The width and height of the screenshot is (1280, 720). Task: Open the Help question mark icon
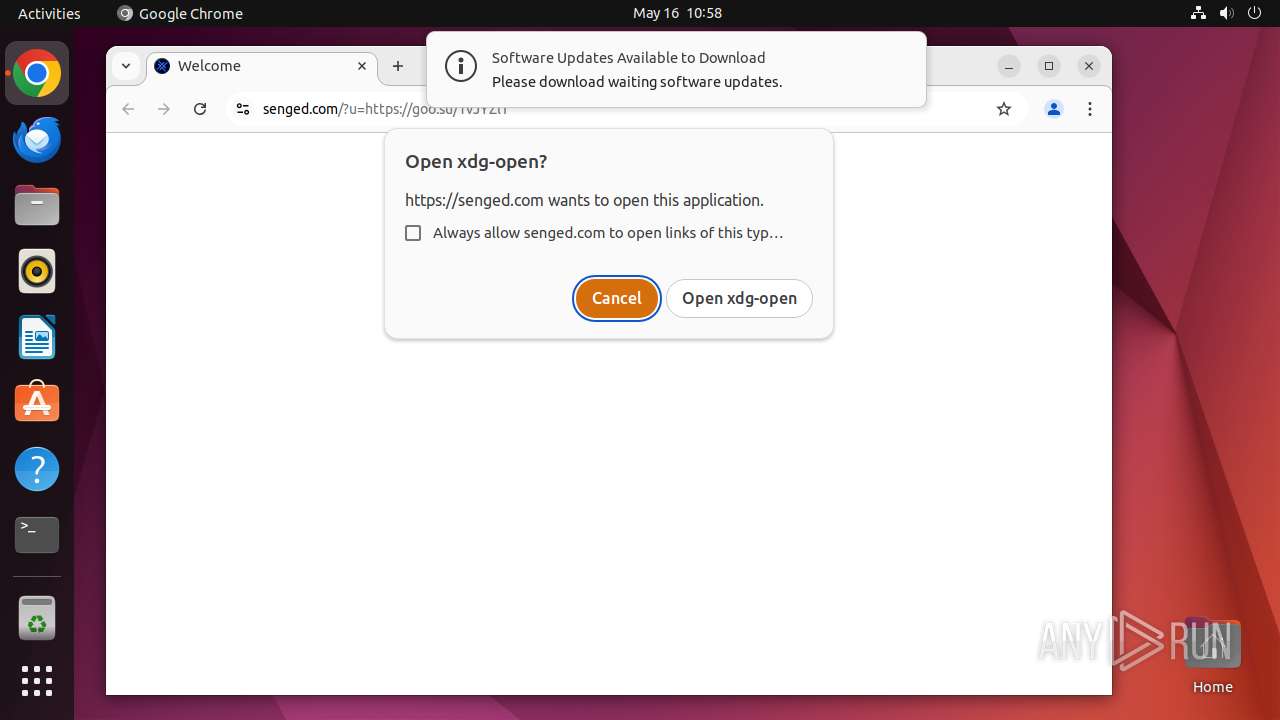point(37,469)
